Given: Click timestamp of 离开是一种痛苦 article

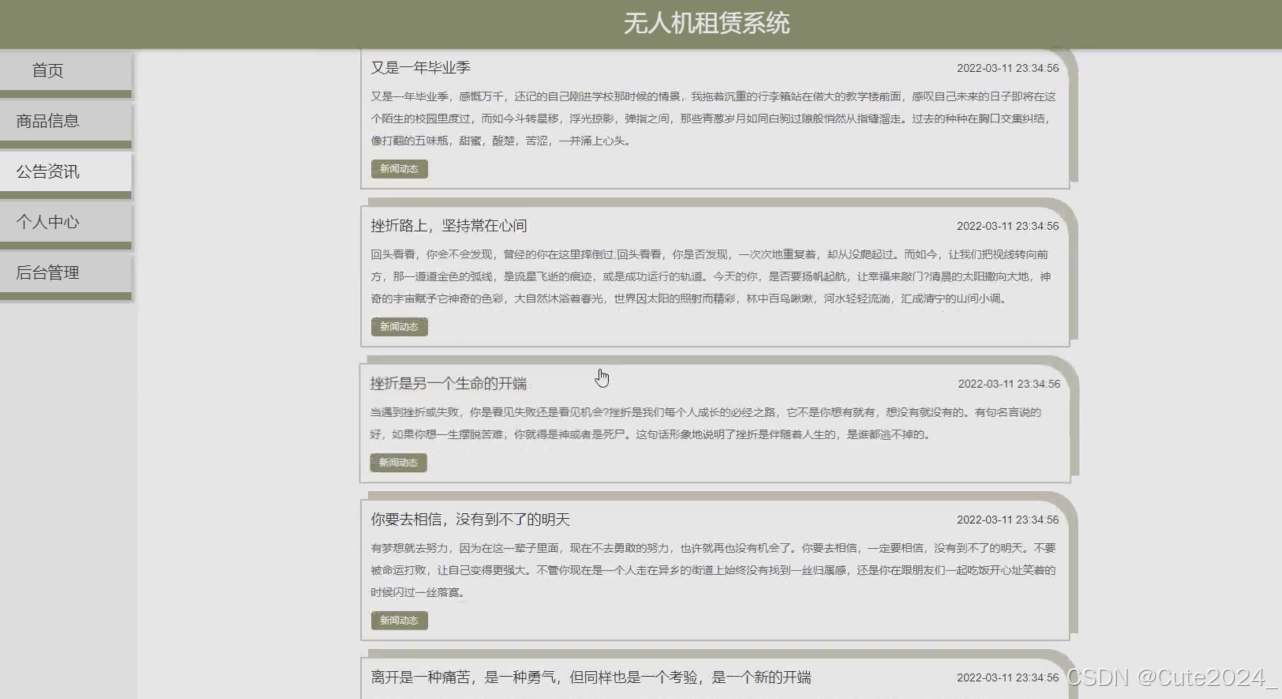Looking at the screenshot, I should click(x=1008, y=678).
